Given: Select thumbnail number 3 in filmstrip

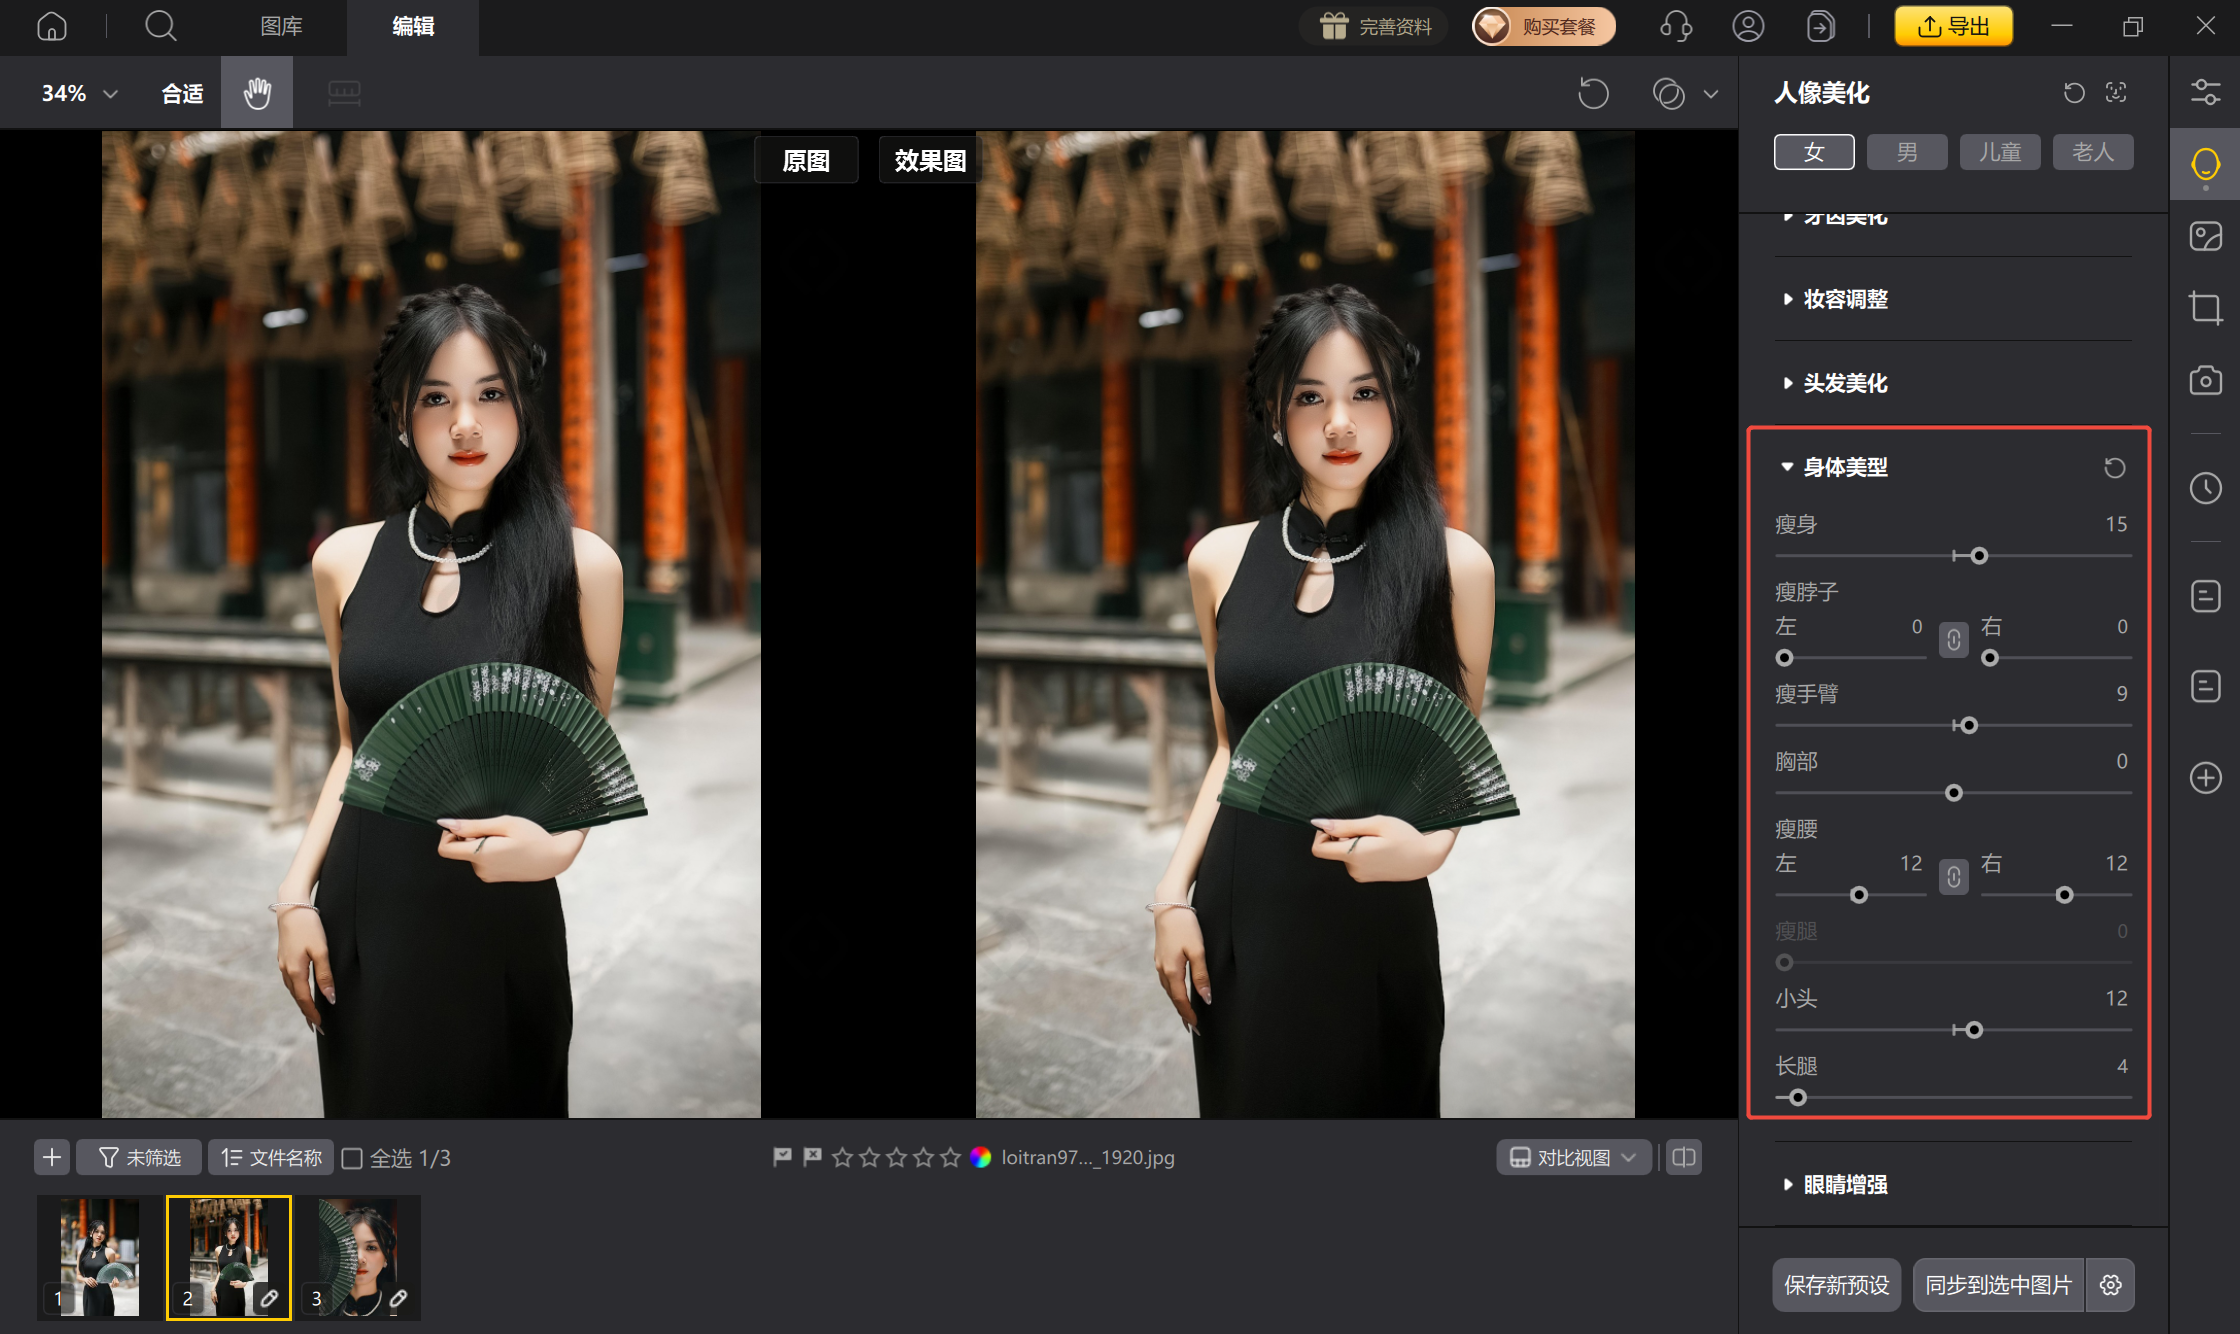Looking at the screenshot, I should click(x=358, y=1257).
